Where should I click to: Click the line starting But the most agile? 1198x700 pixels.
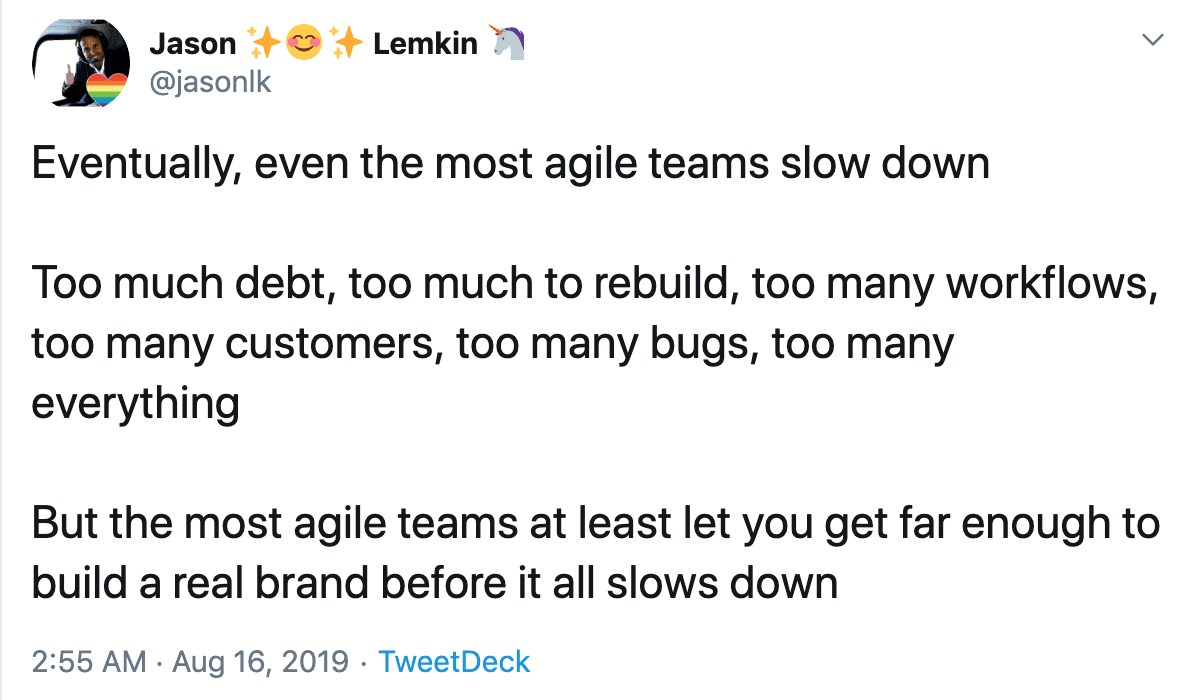pyautogui.click(x=595, y=524)
